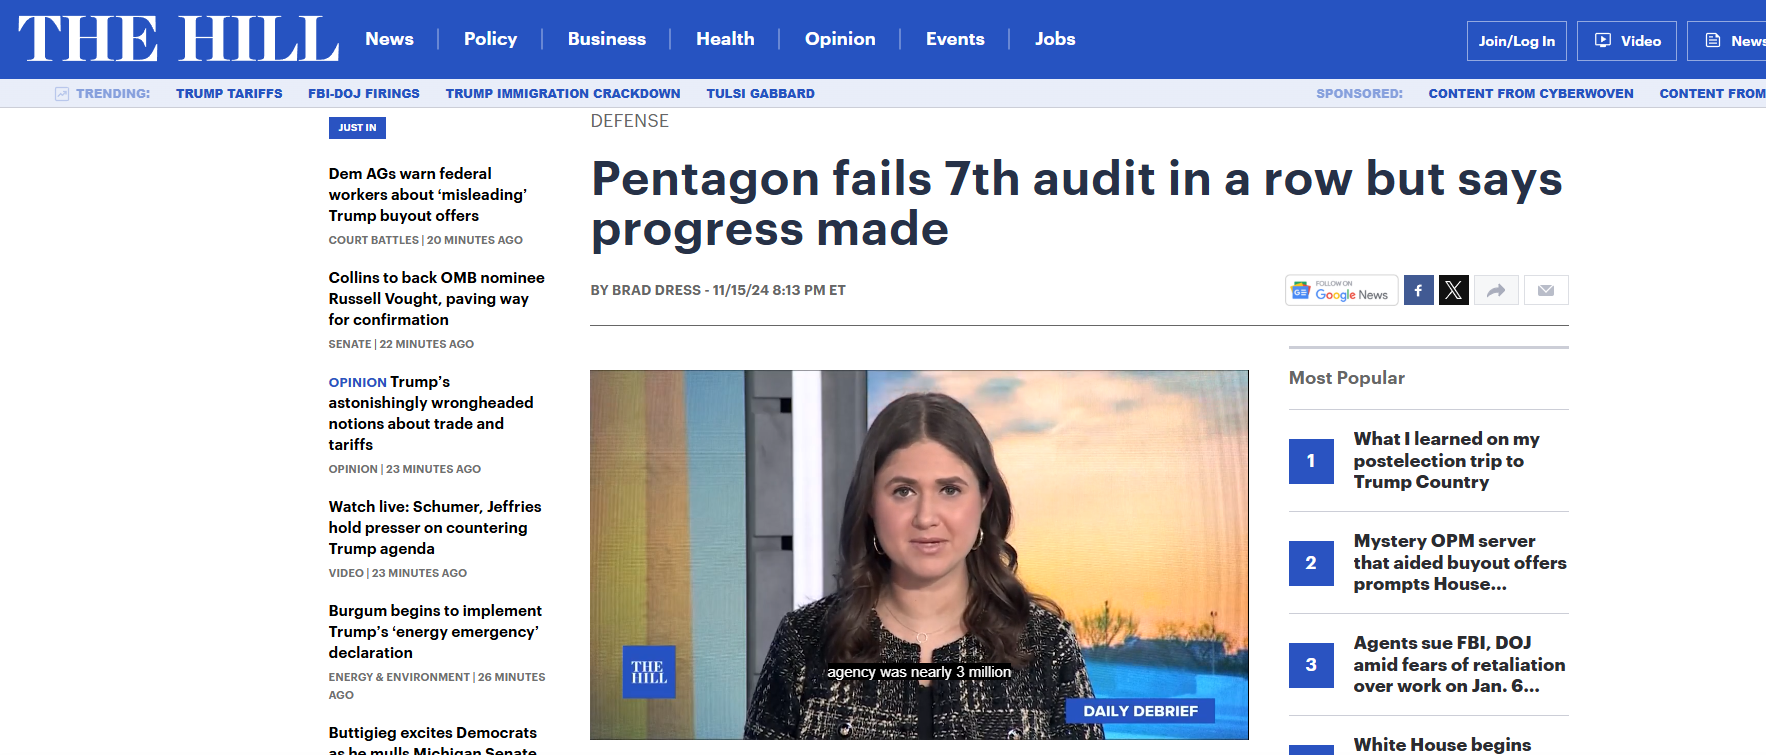Follow on Google News badge

[1341, 290]
